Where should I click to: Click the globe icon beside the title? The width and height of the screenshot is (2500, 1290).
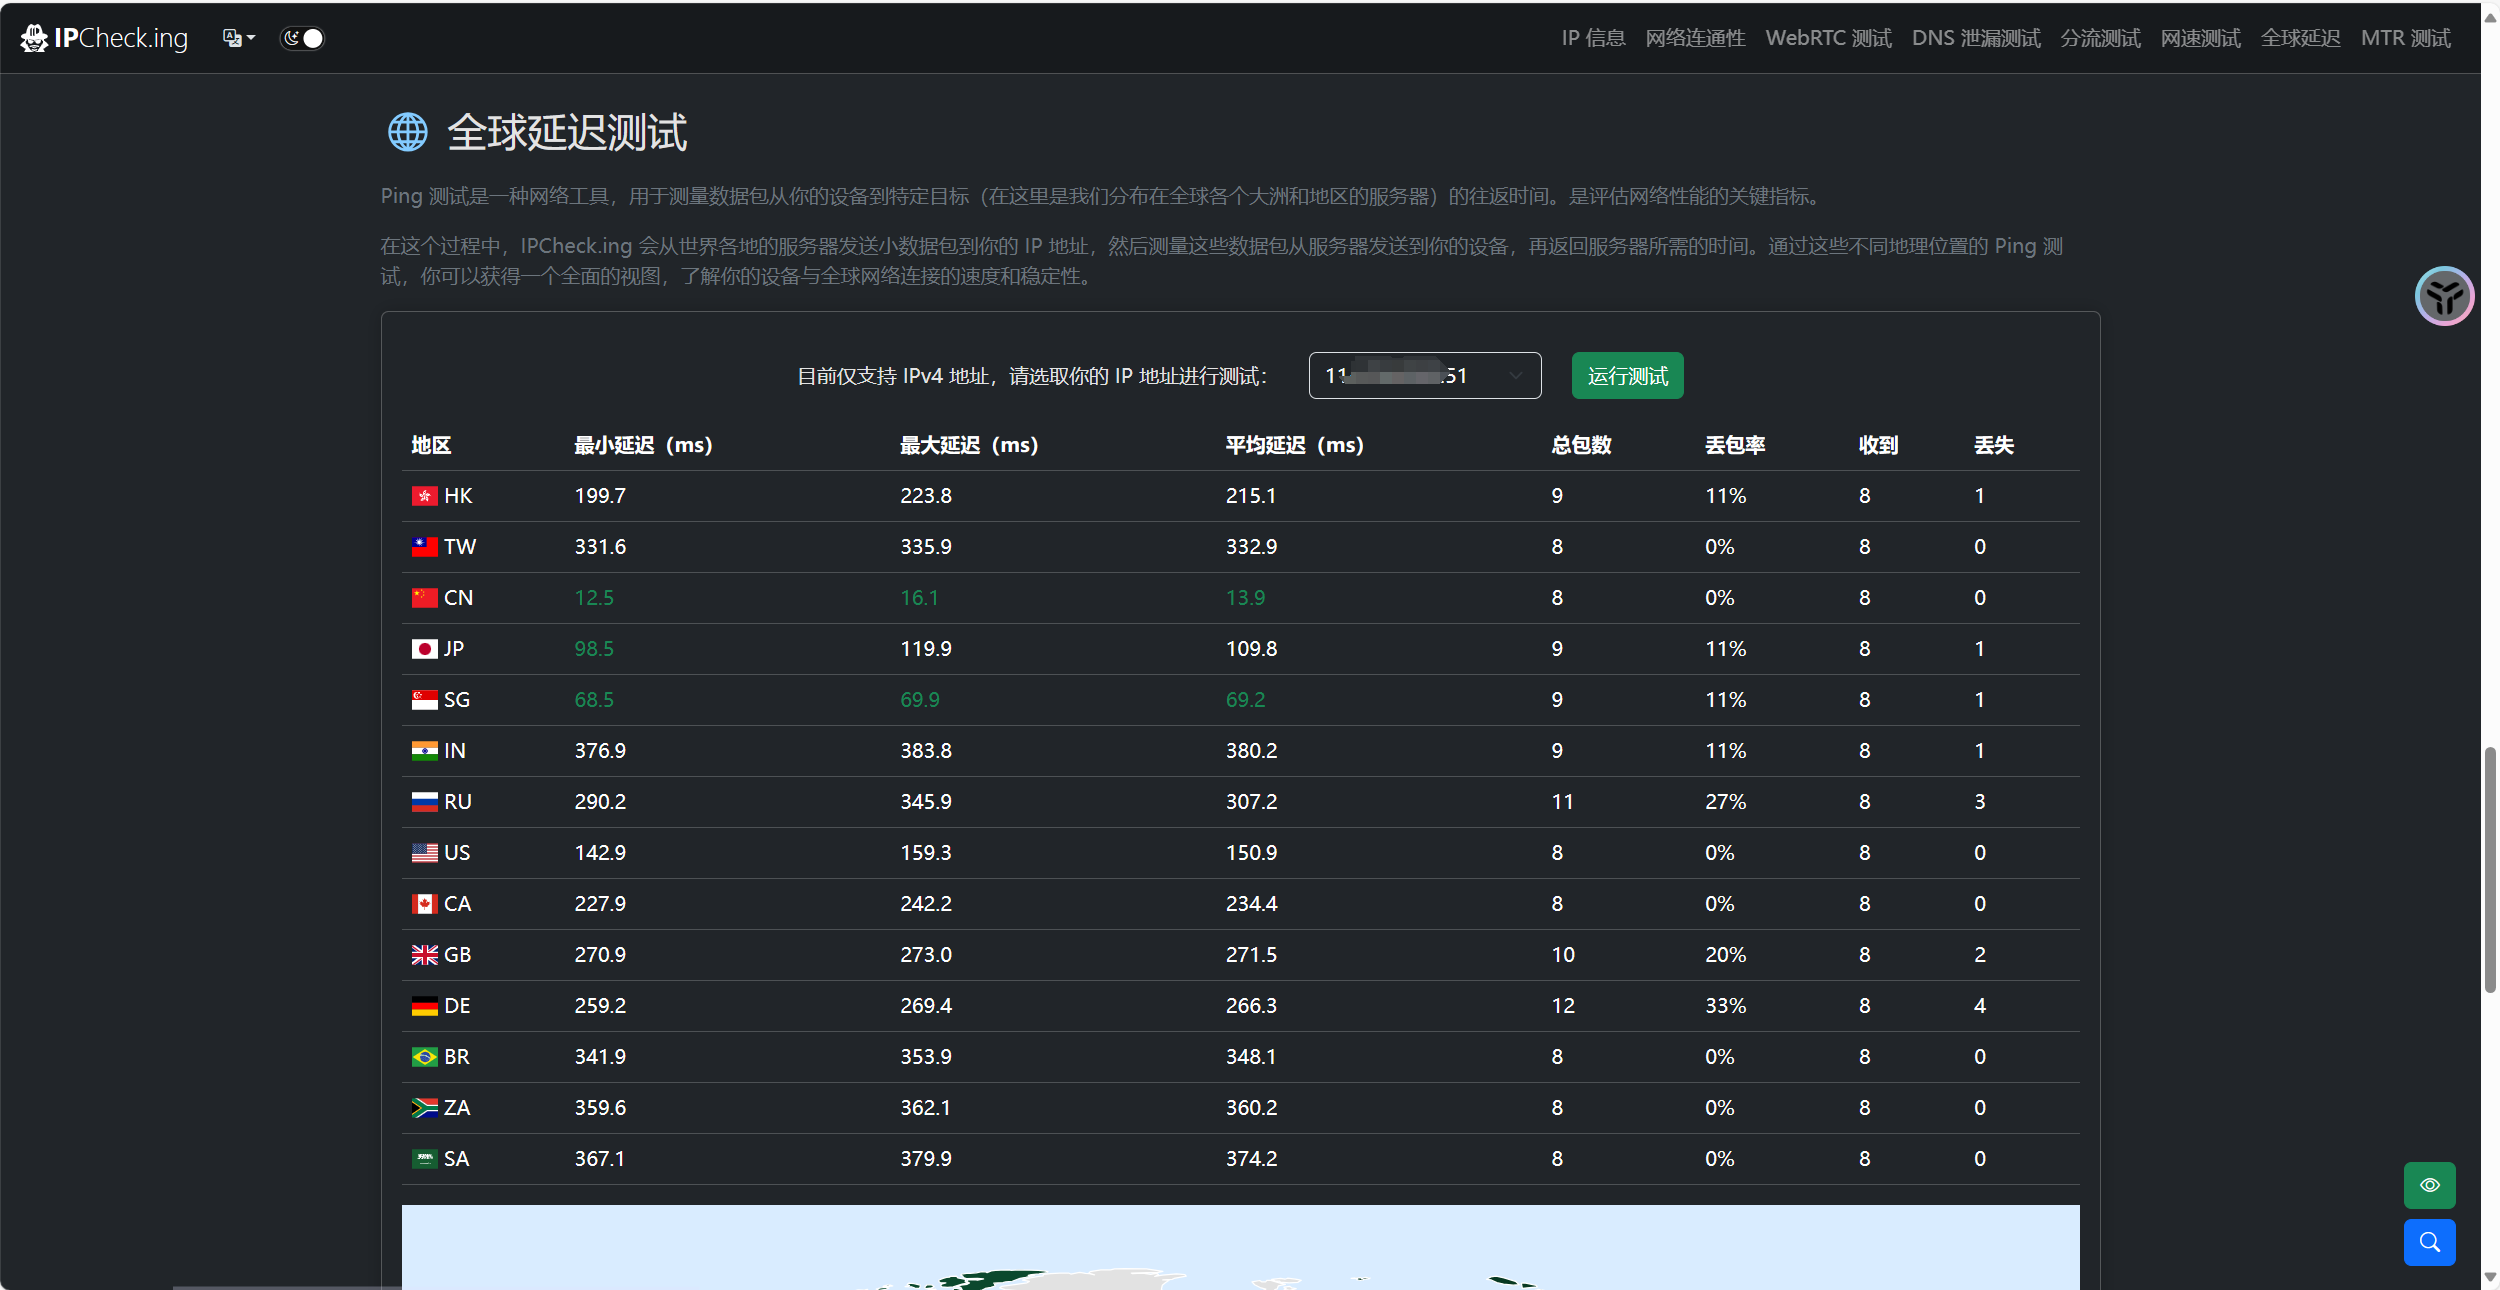pyautogui.click(x=407, y=132)
